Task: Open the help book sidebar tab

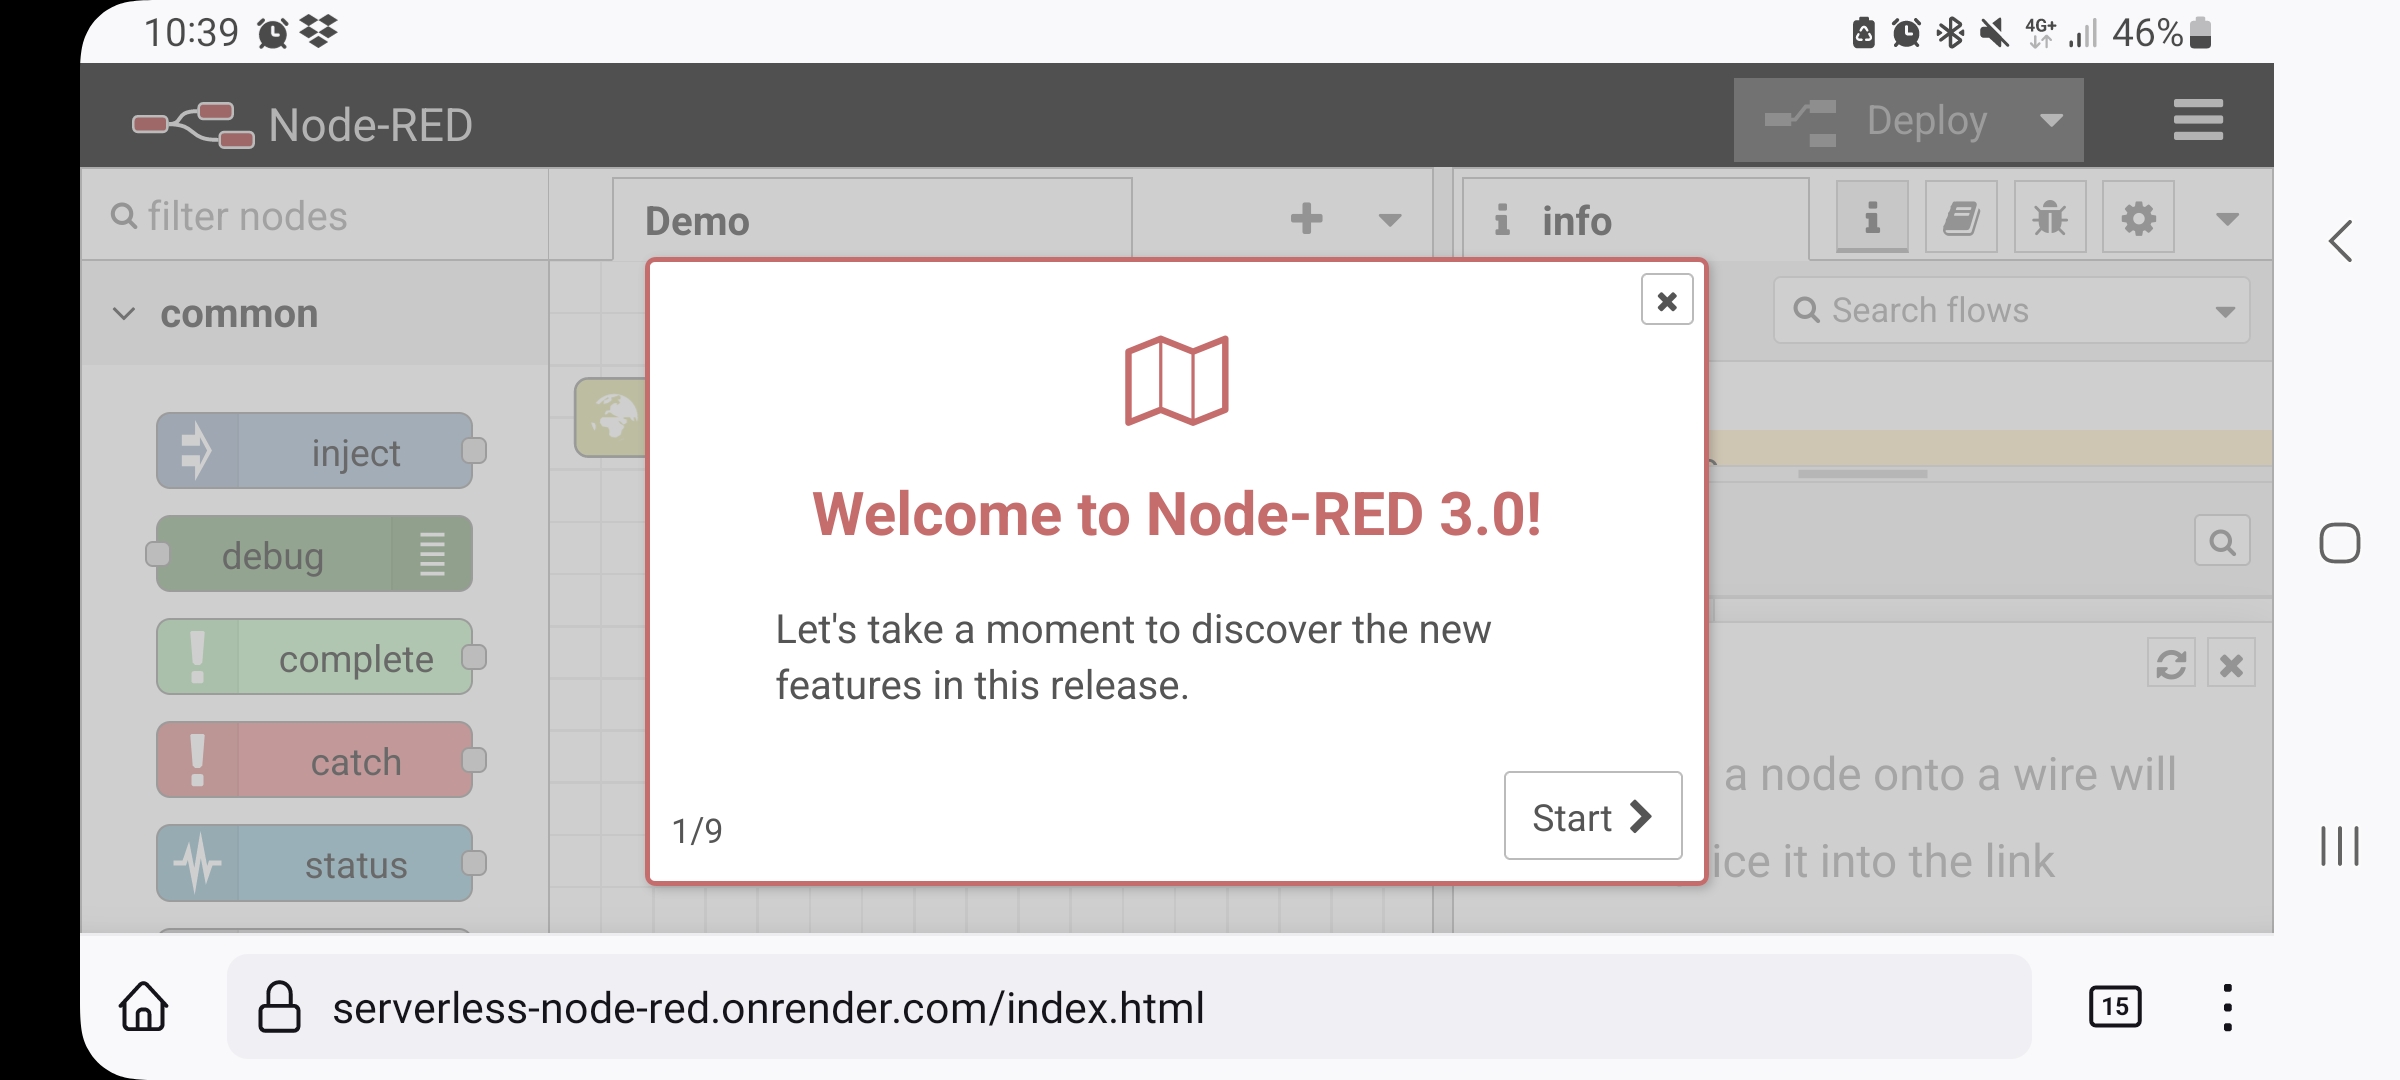Action: click(1961, 218)
